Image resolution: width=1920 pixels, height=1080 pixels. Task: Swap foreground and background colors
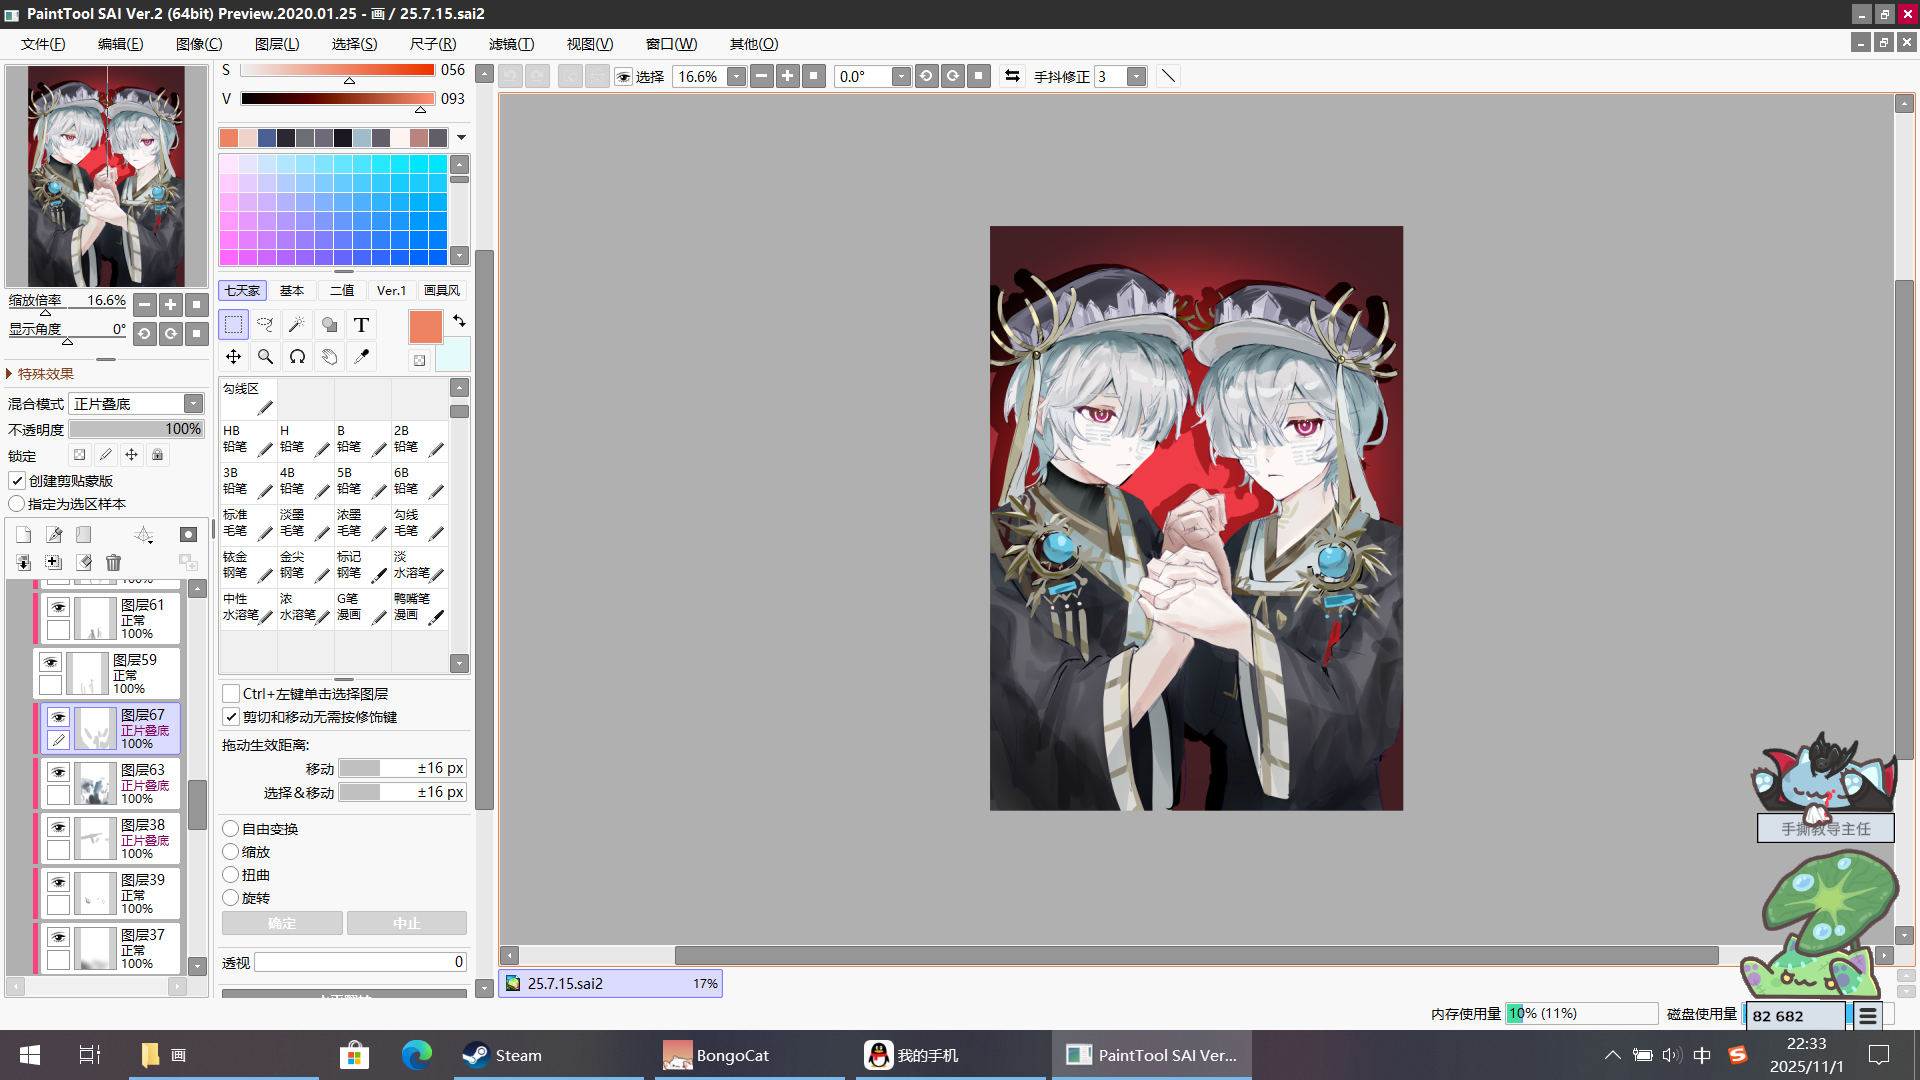pyautogui.click(x=459, y=321)
